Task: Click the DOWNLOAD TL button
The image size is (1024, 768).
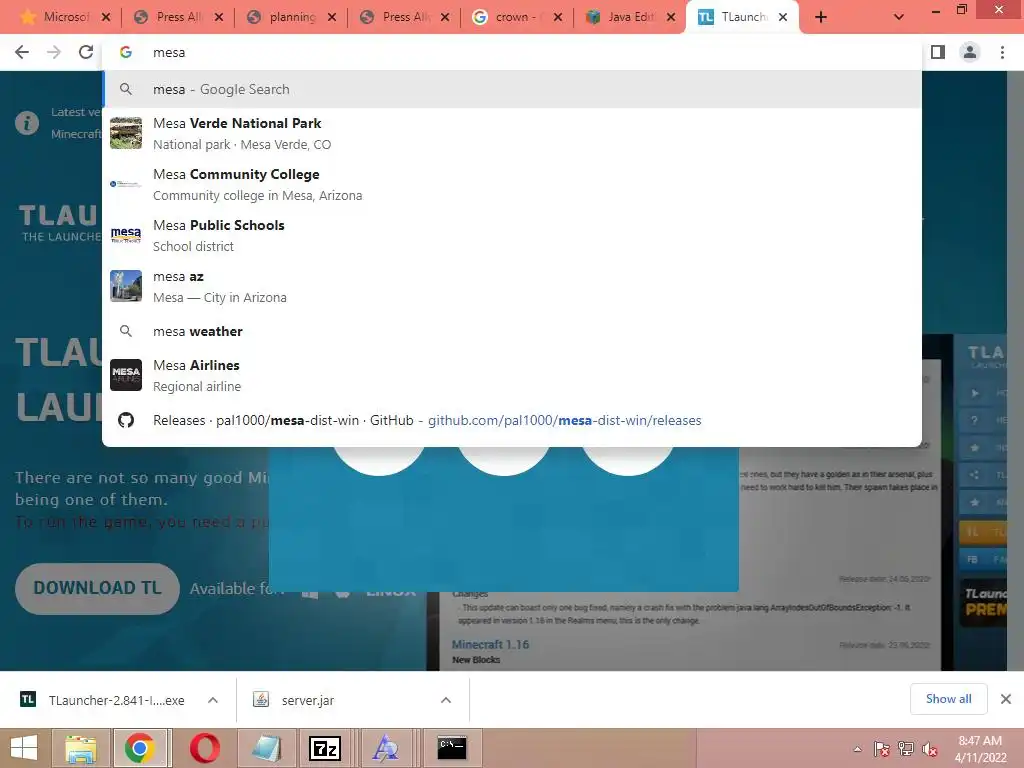Action: [x=97, y=588]
